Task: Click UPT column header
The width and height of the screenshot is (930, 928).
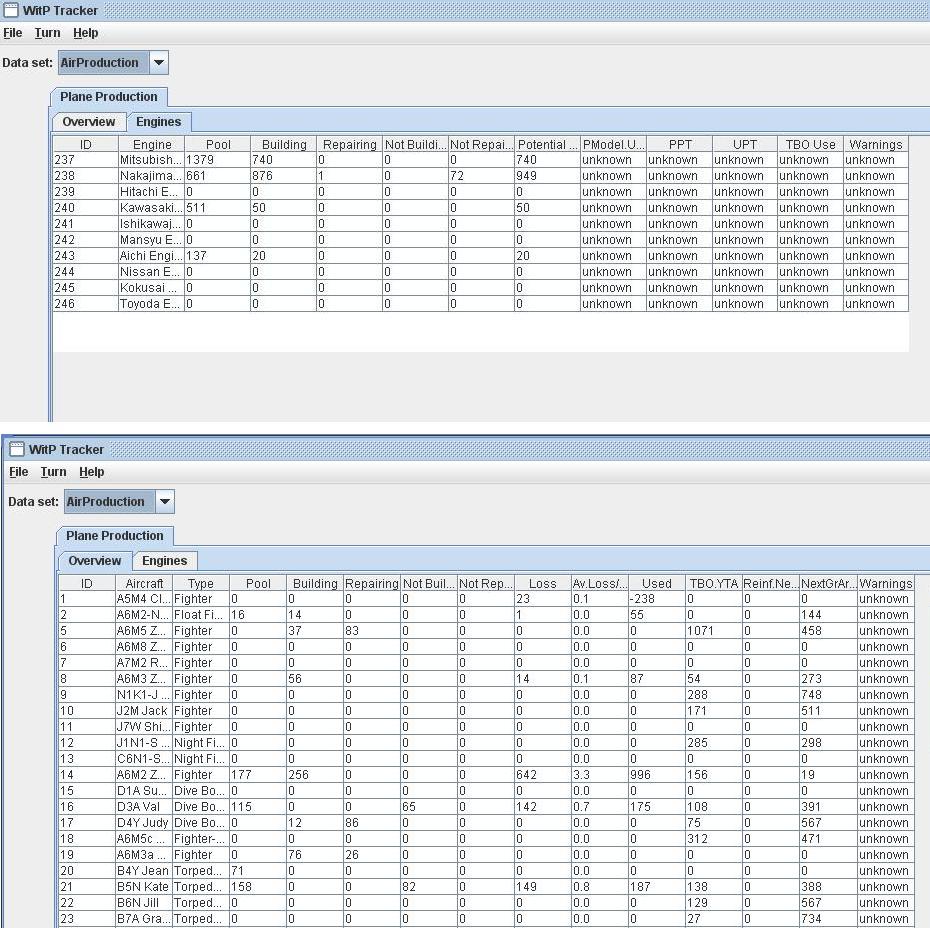Action: (744, 144)
